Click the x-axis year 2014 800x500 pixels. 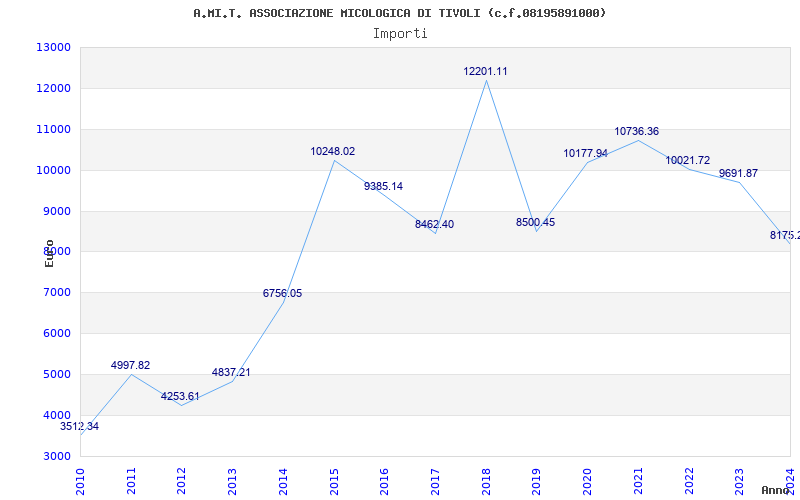(x=283, y=481)
